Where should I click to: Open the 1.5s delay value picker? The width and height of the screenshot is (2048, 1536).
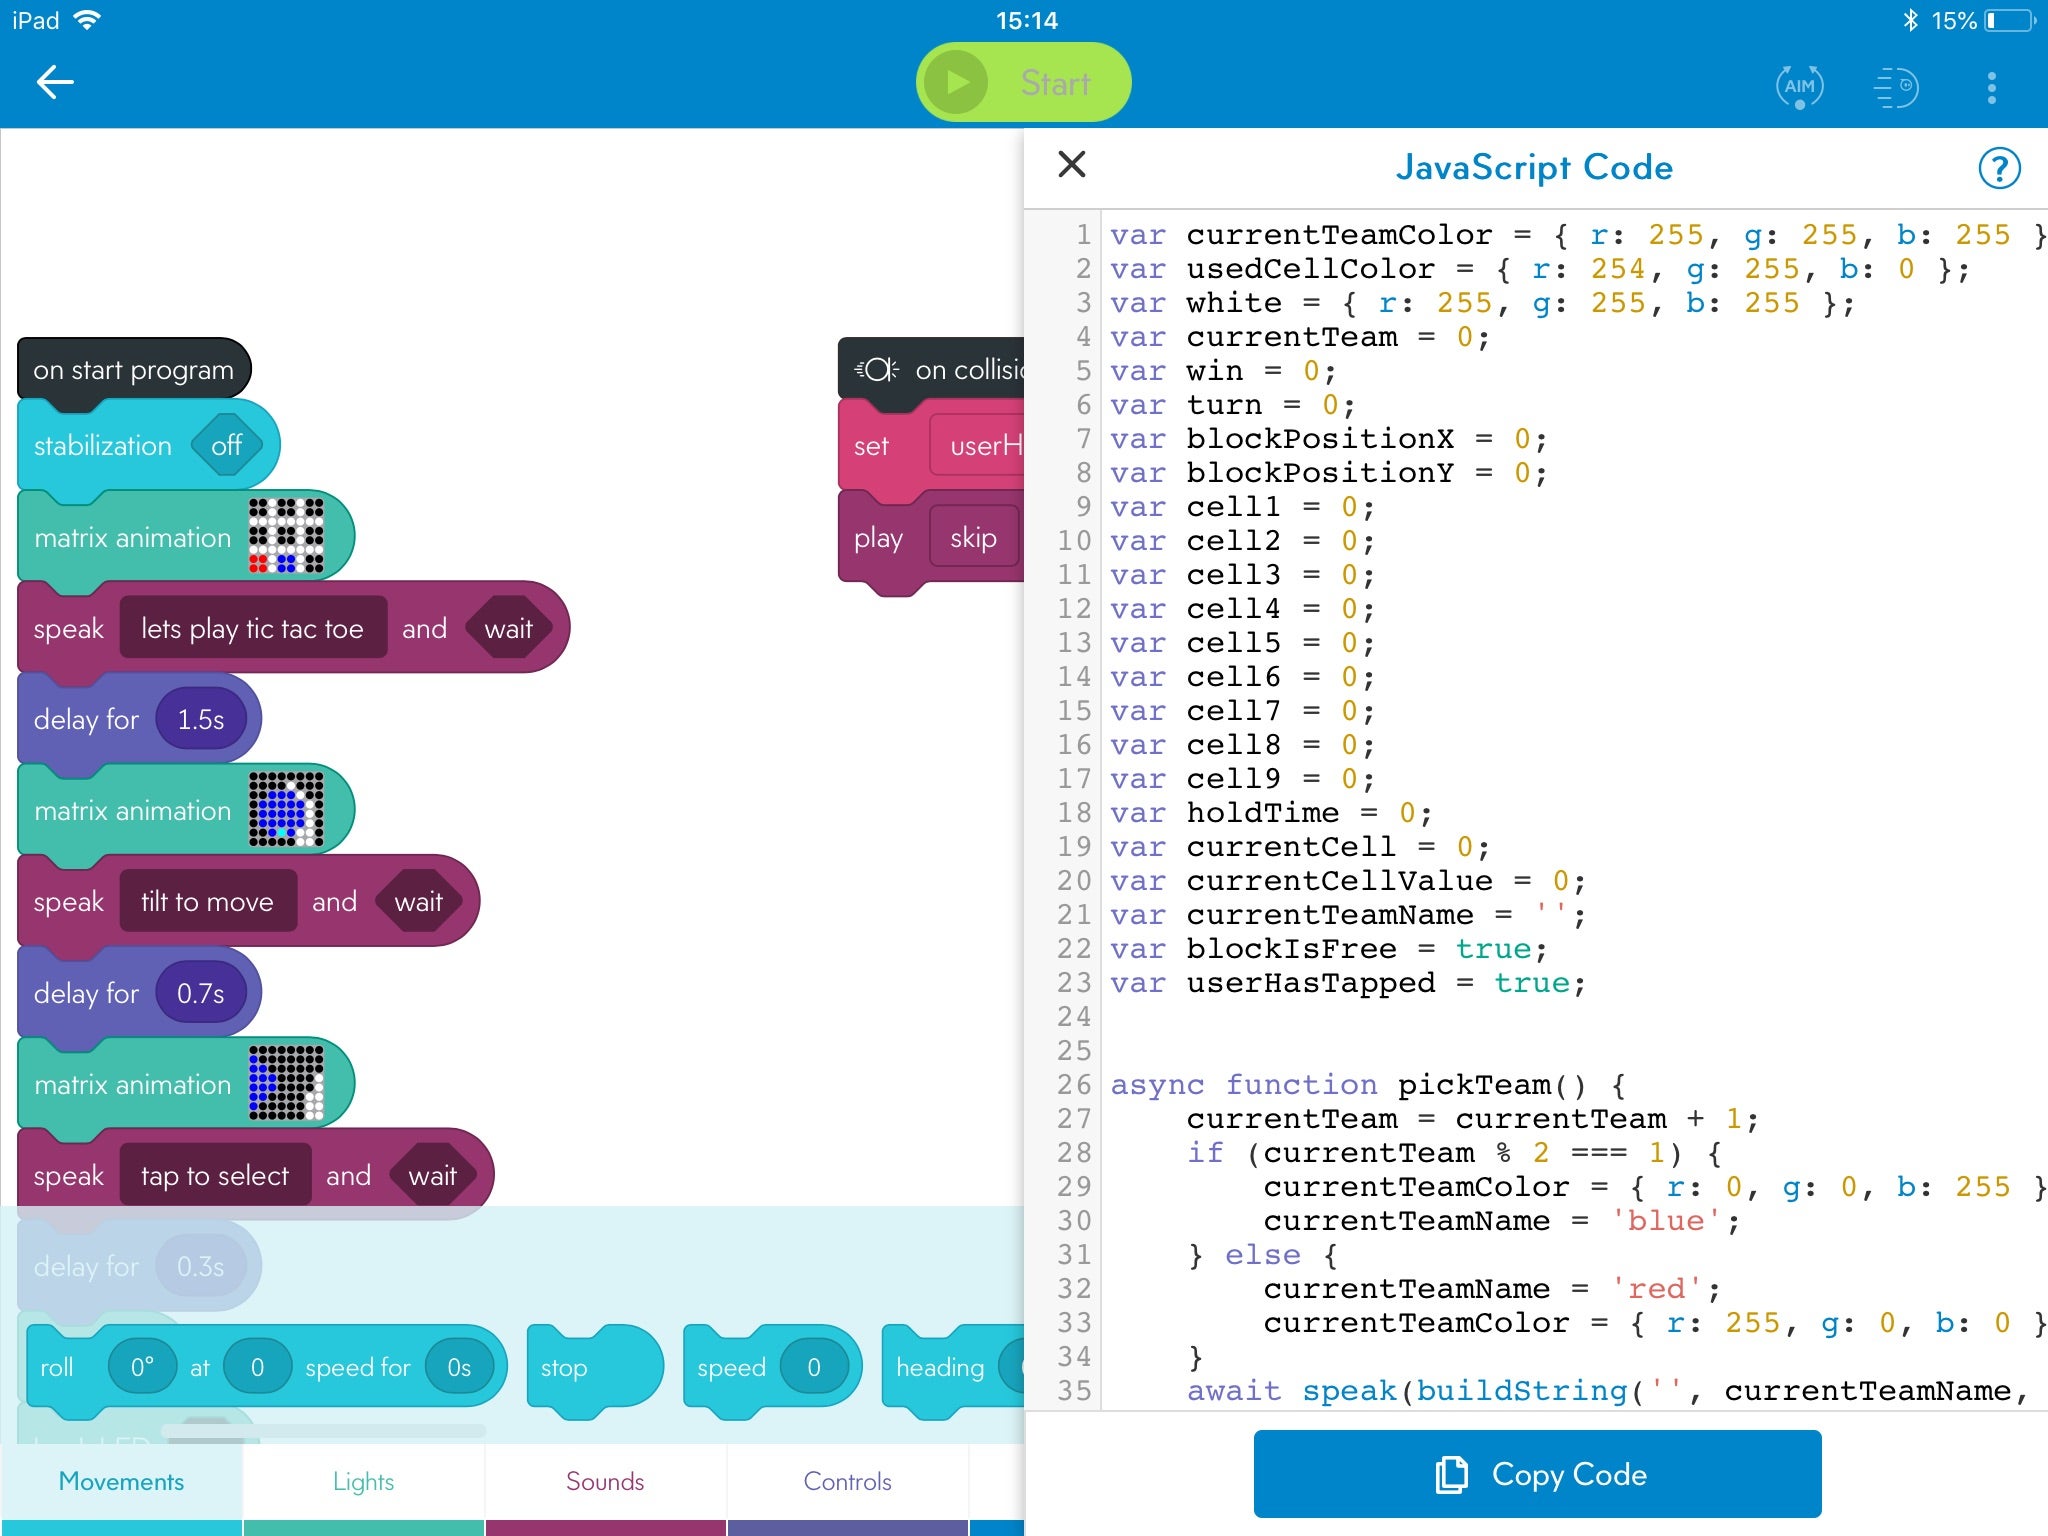(200, 720)
